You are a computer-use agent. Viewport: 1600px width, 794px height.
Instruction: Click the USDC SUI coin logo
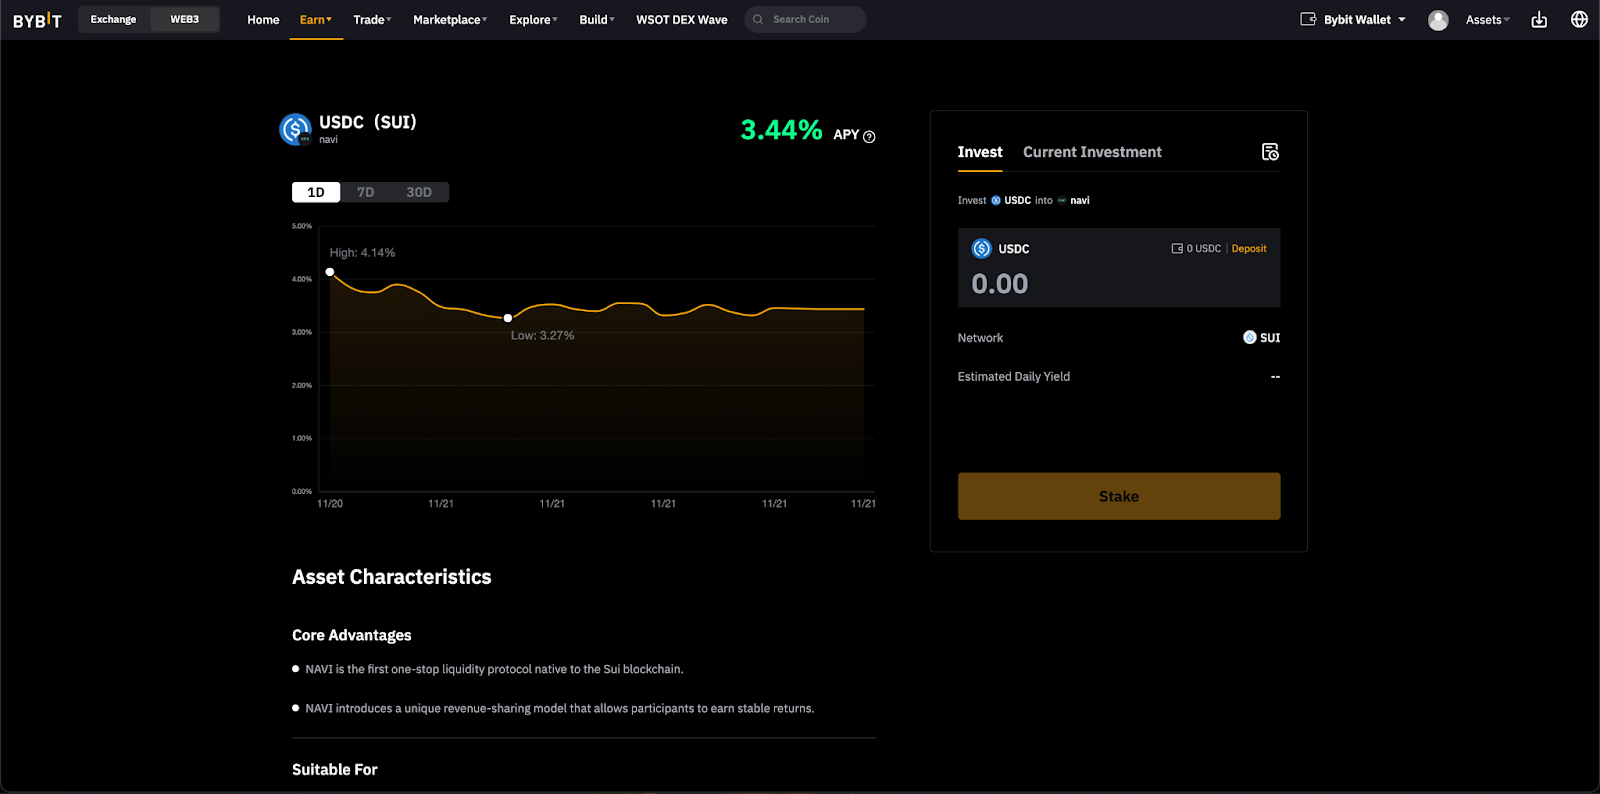[x=296, y=129]
